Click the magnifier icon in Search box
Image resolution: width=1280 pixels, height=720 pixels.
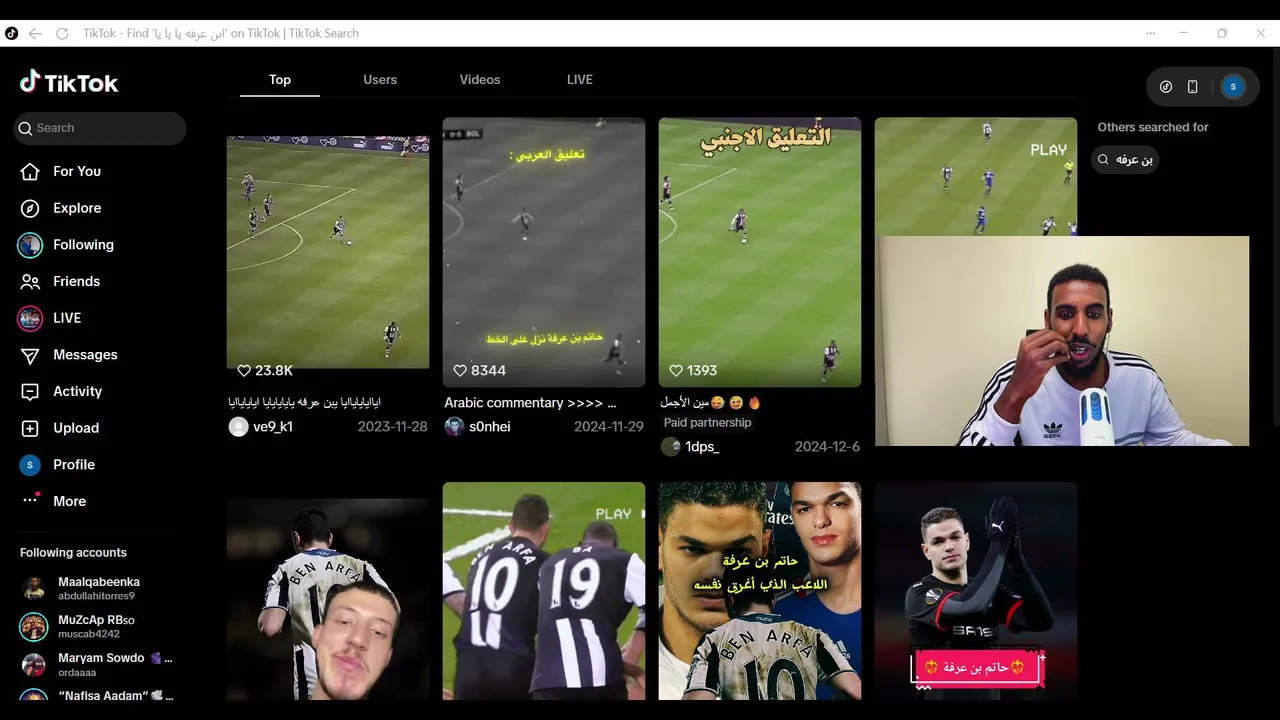click(x=25, y=128)
